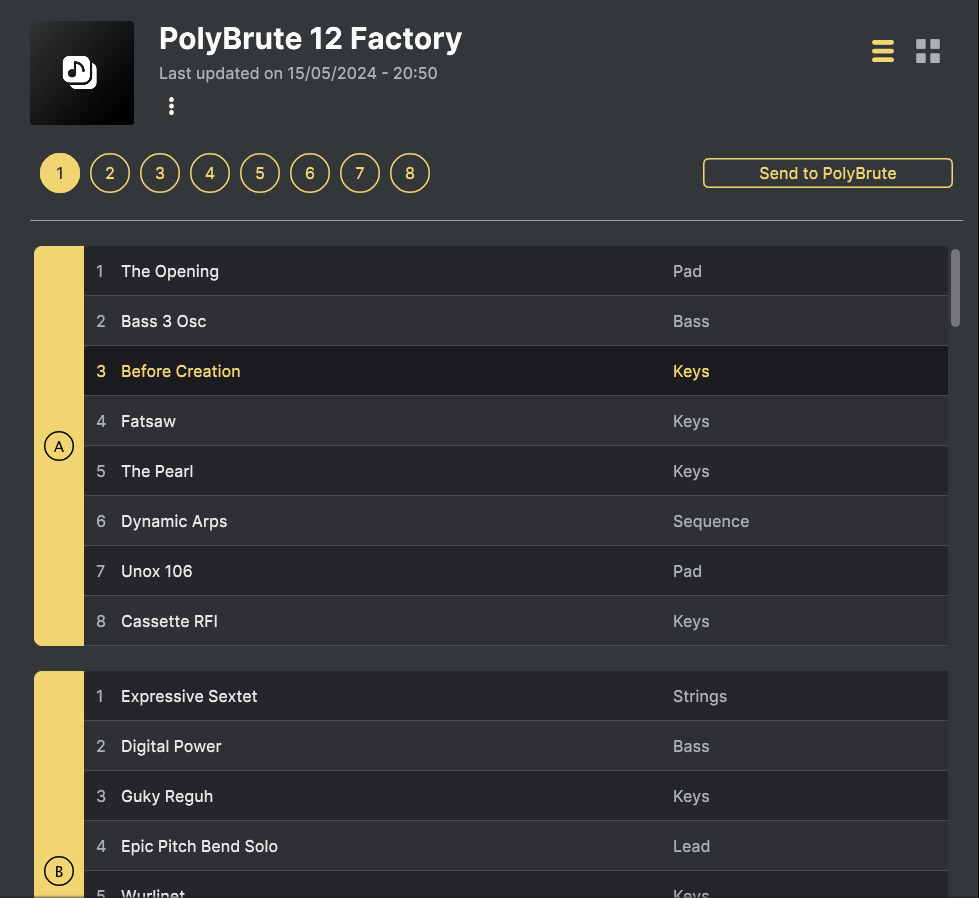Select bank page 2

(110, 173)
